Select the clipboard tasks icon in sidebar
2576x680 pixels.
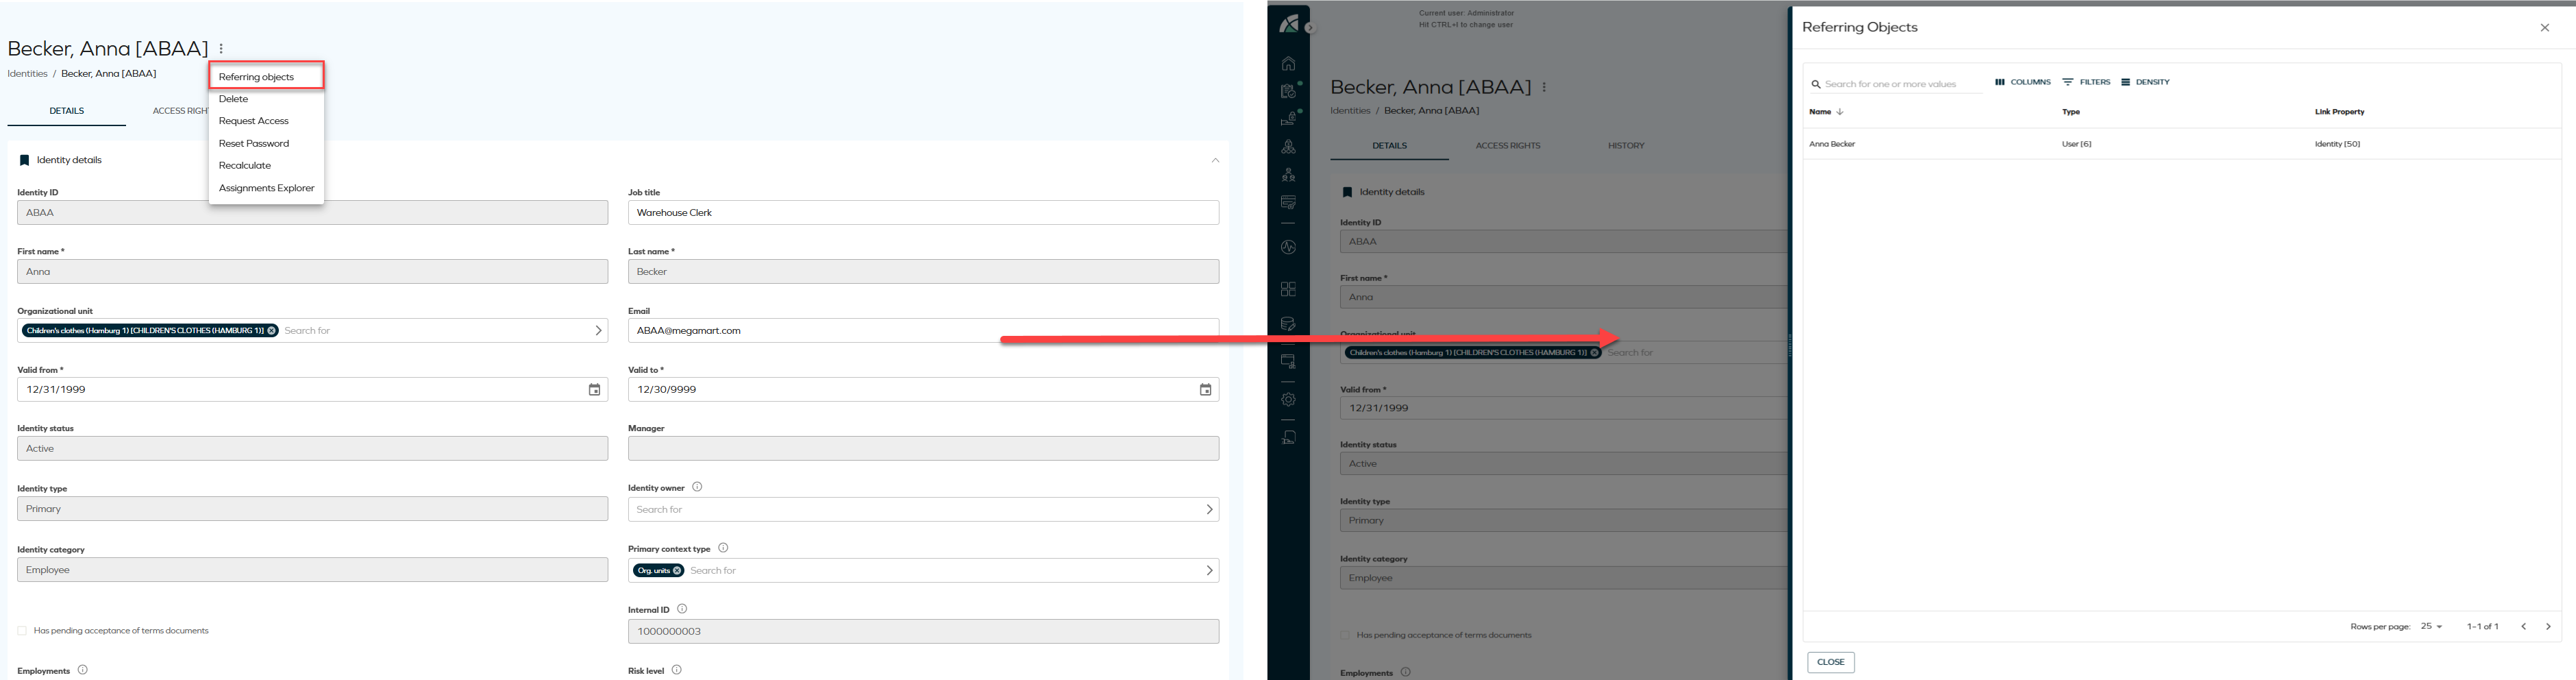pos(1289,90)
